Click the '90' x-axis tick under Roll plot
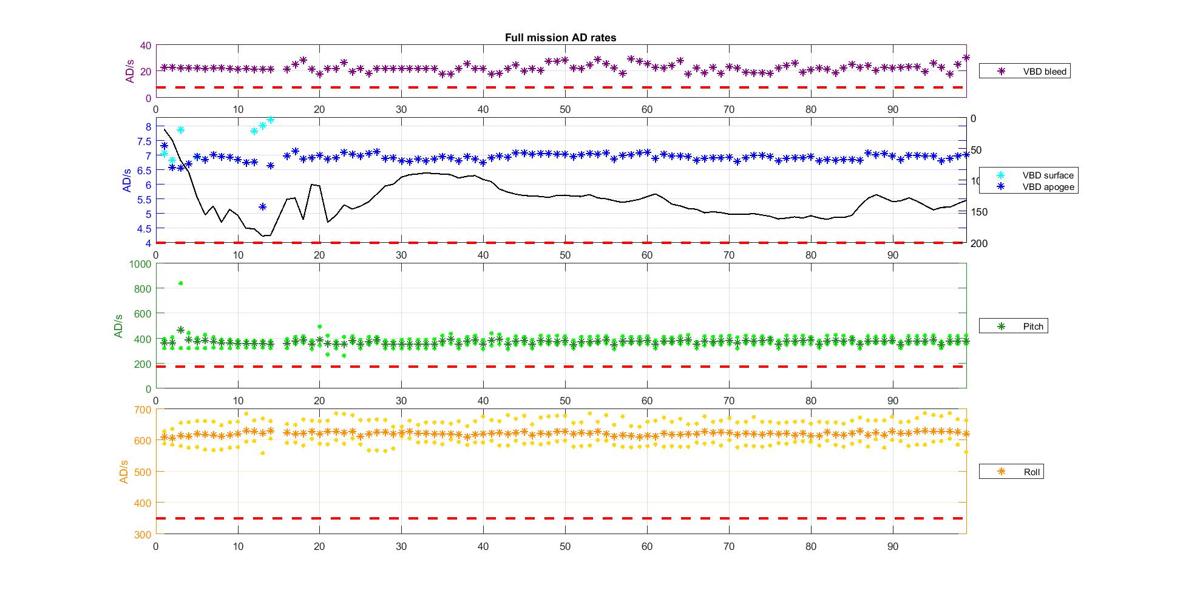The image size is (1200, 601). coord(892,547)
